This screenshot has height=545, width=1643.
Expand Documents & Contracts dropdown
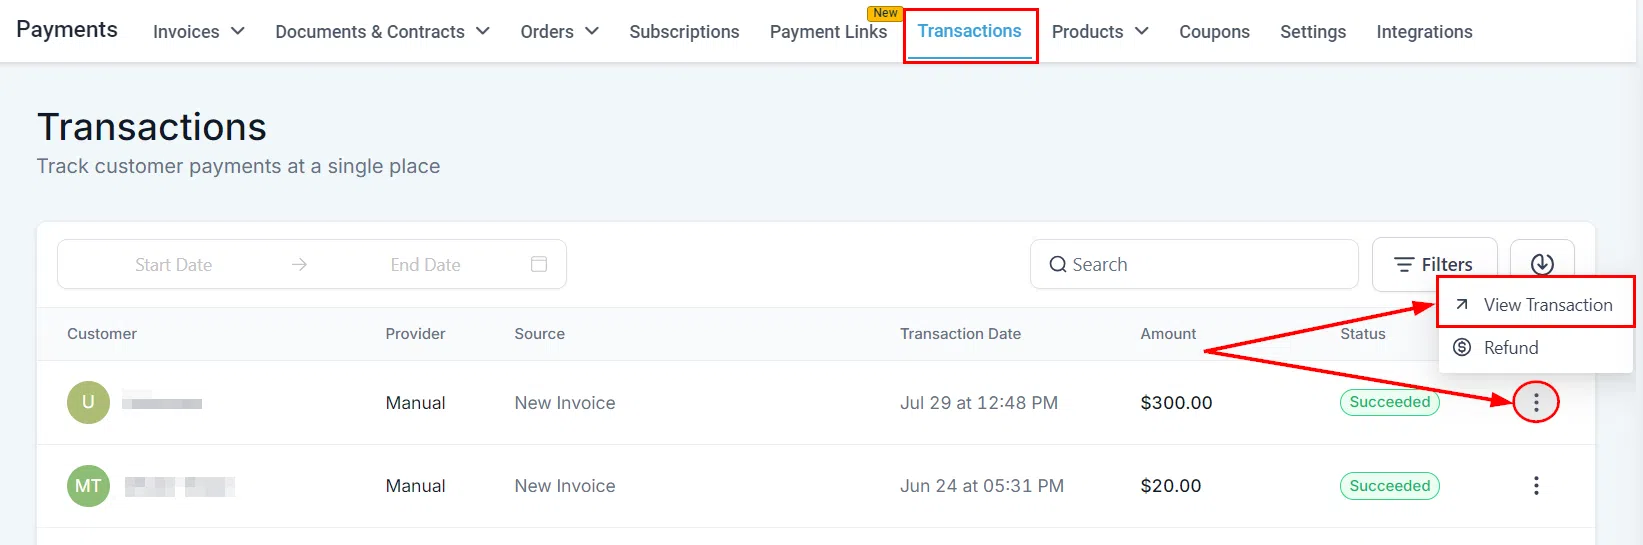click(x=382, y=32)
